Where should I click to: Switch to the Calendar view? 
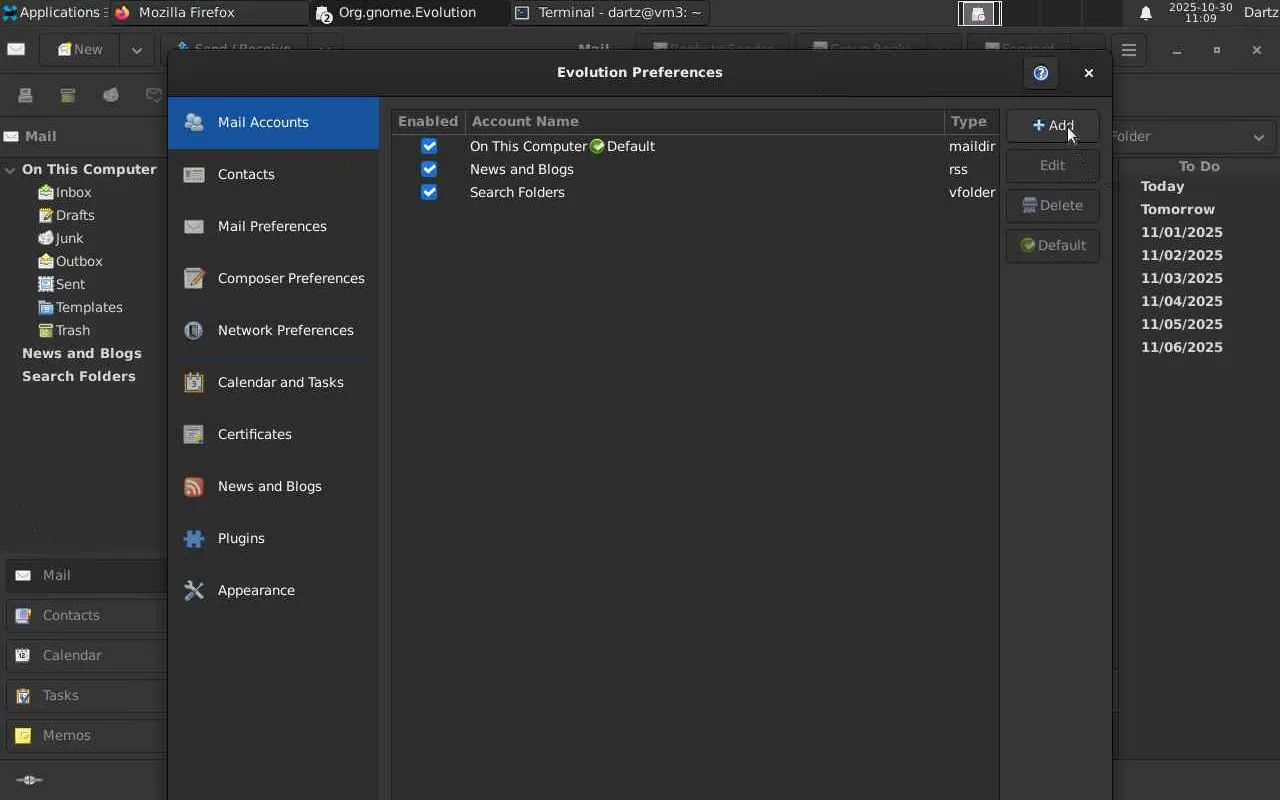point(86,655)
